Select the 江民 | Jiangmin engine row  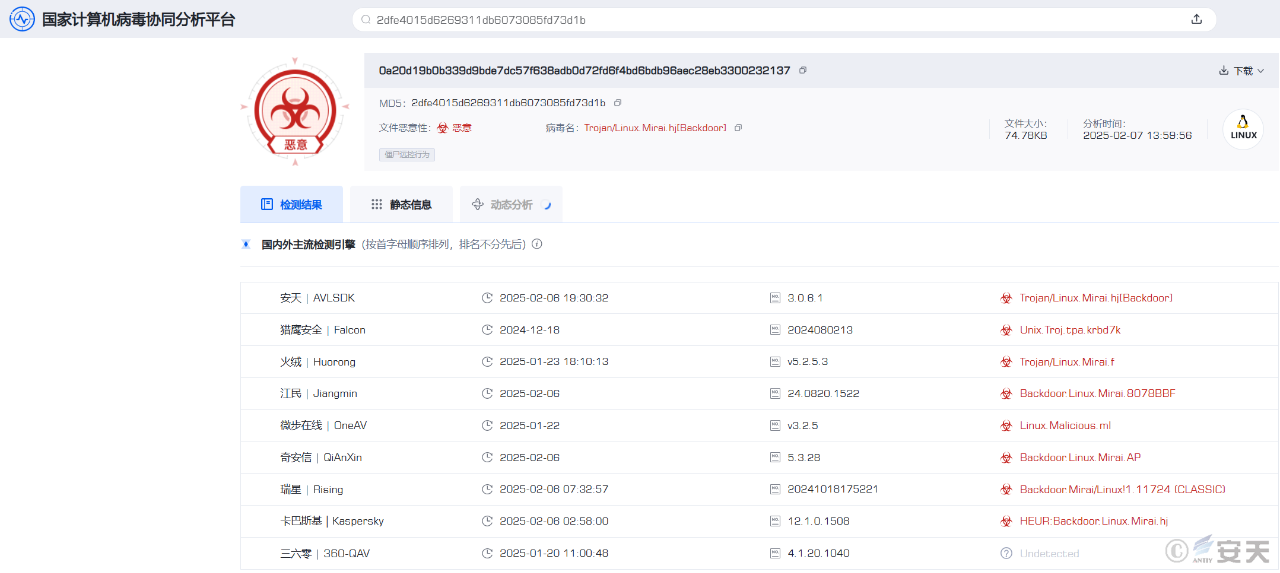(x=760, y=394)
